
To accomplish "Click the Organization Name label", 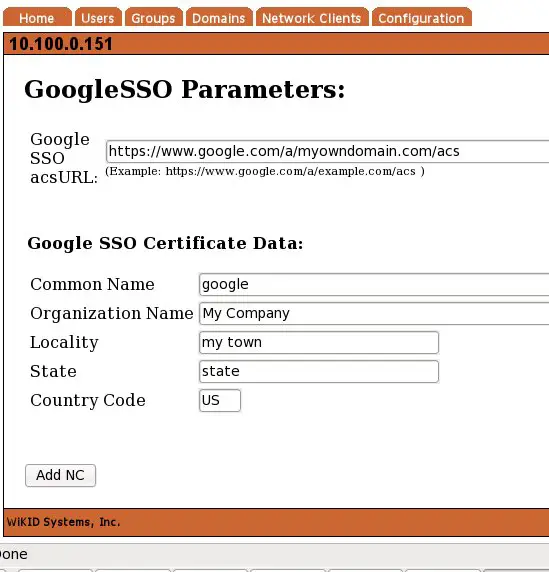I will click(112, 313).
